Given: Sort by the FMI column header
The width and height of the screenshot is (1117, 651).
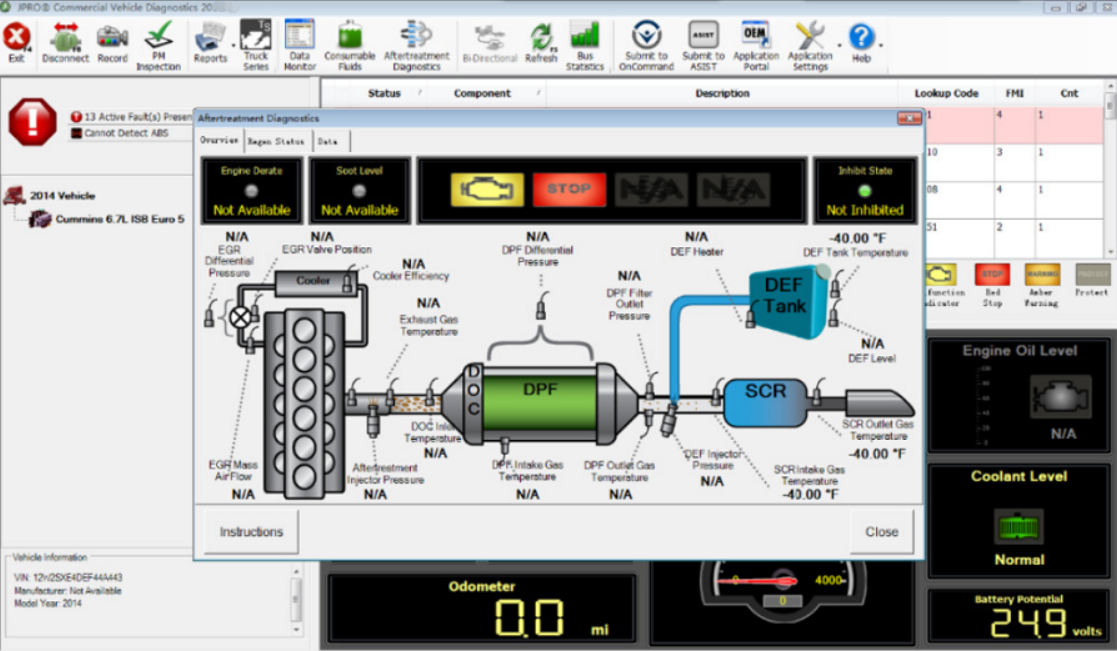Looking at the screenshot, I should 1014,93.
